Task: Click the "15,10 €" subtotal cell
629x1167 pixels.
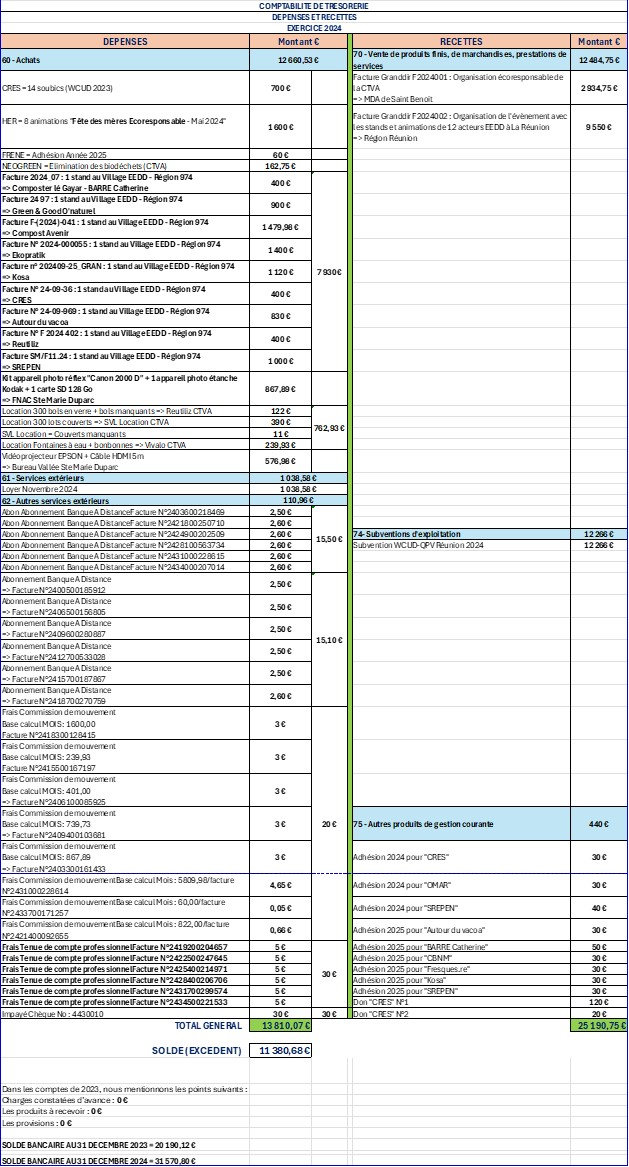Action: pyautogui.click(x=329, y=639)
